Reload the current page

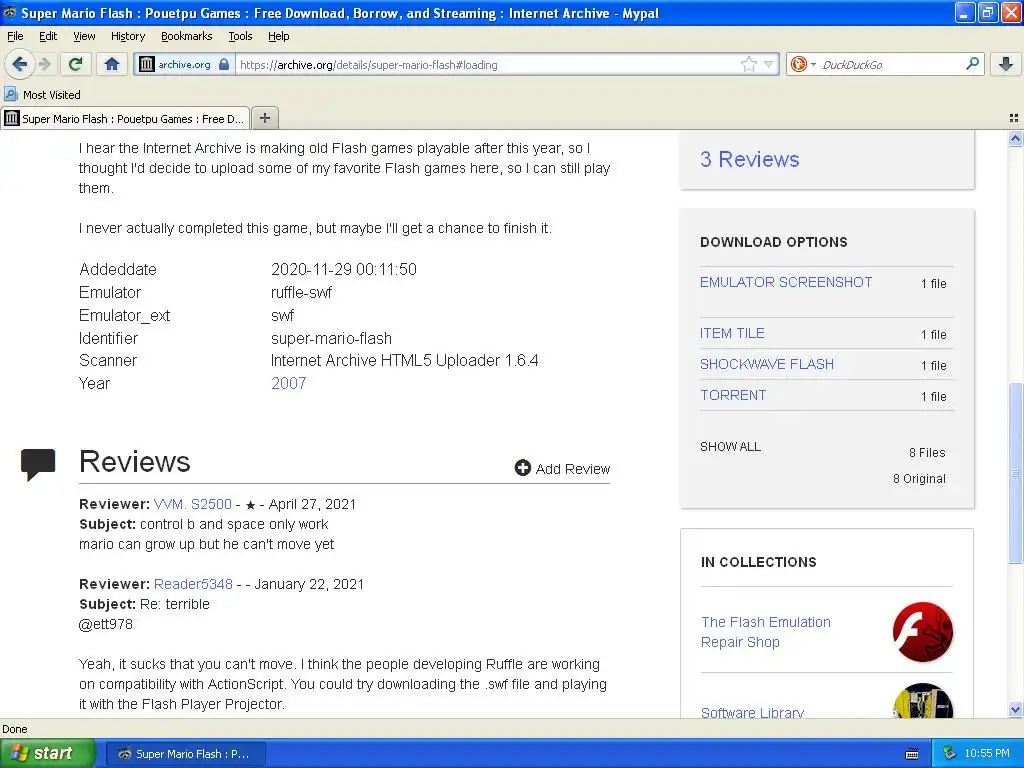pyautogui.click(x=76, y=64)
